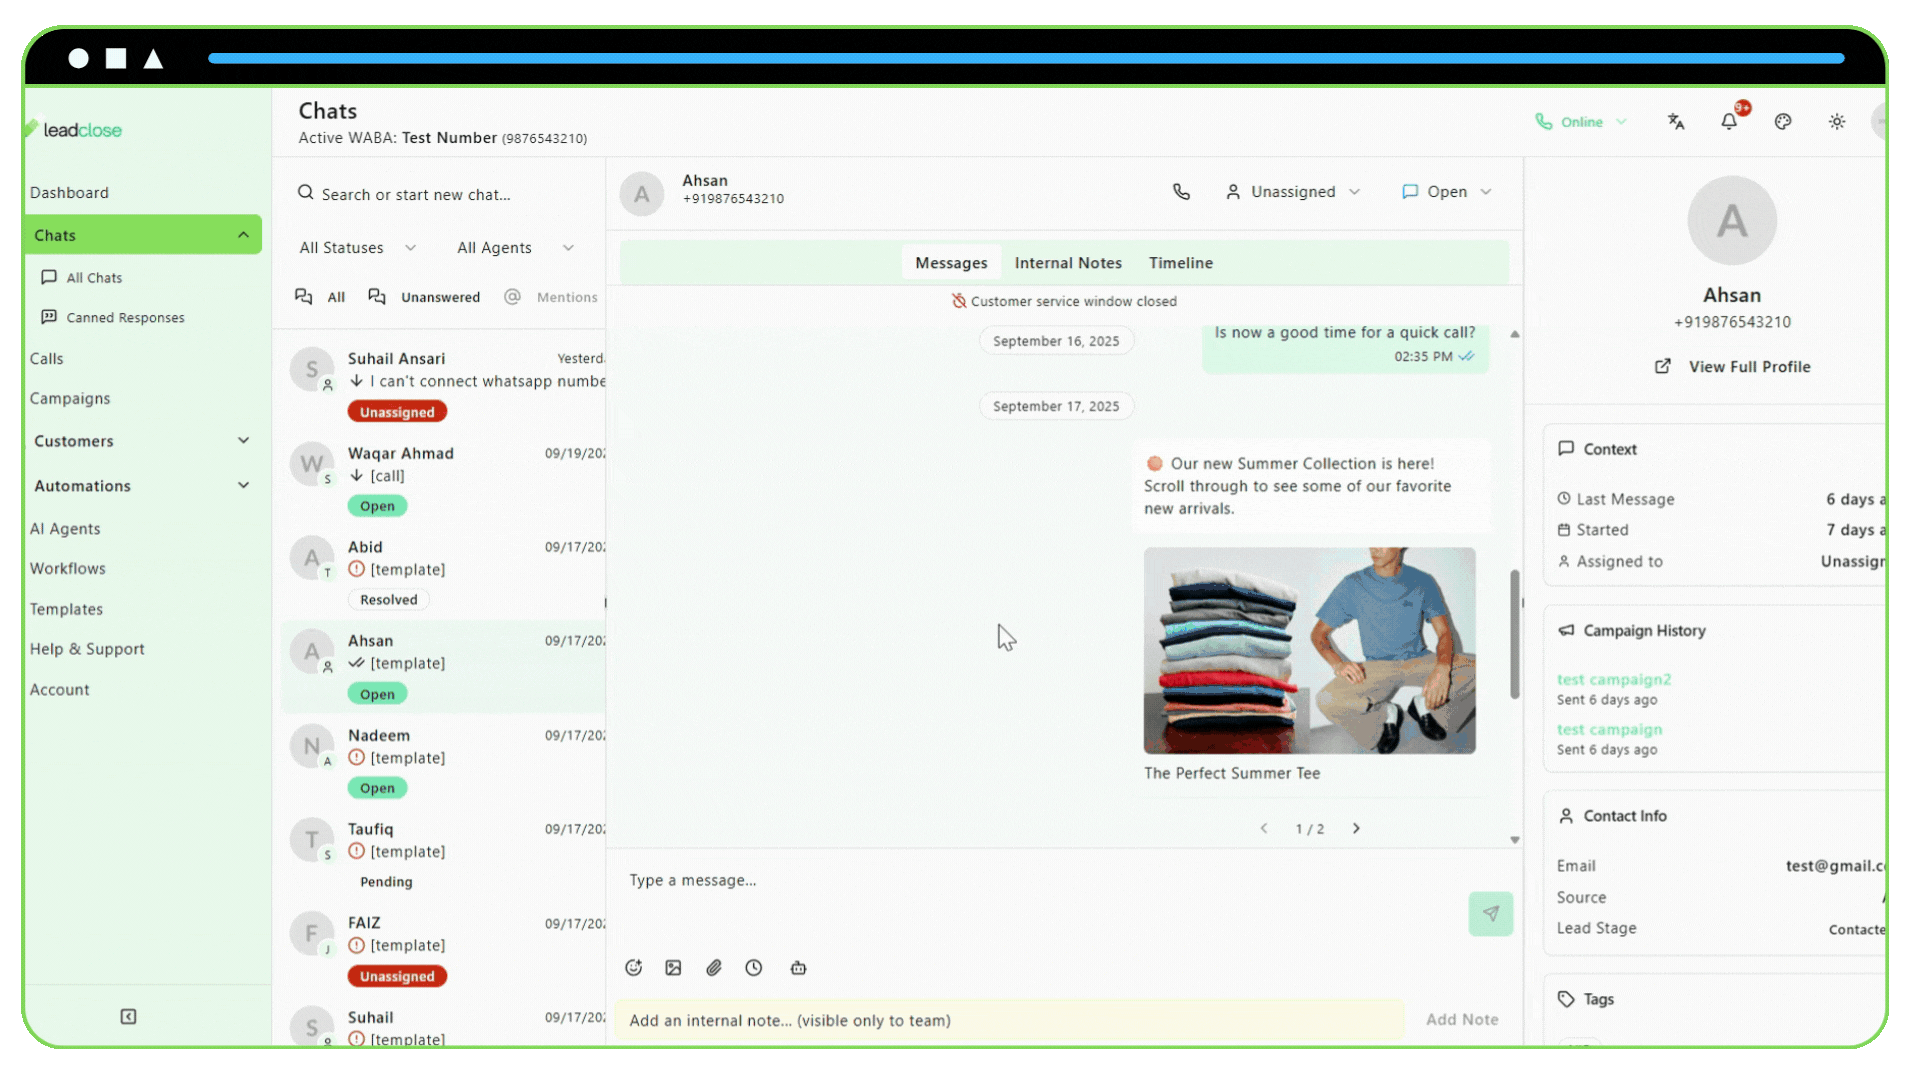Switch to the Timeline tab
This screenshot has height=1080, width=1920.
click(x=1180, y=263)
